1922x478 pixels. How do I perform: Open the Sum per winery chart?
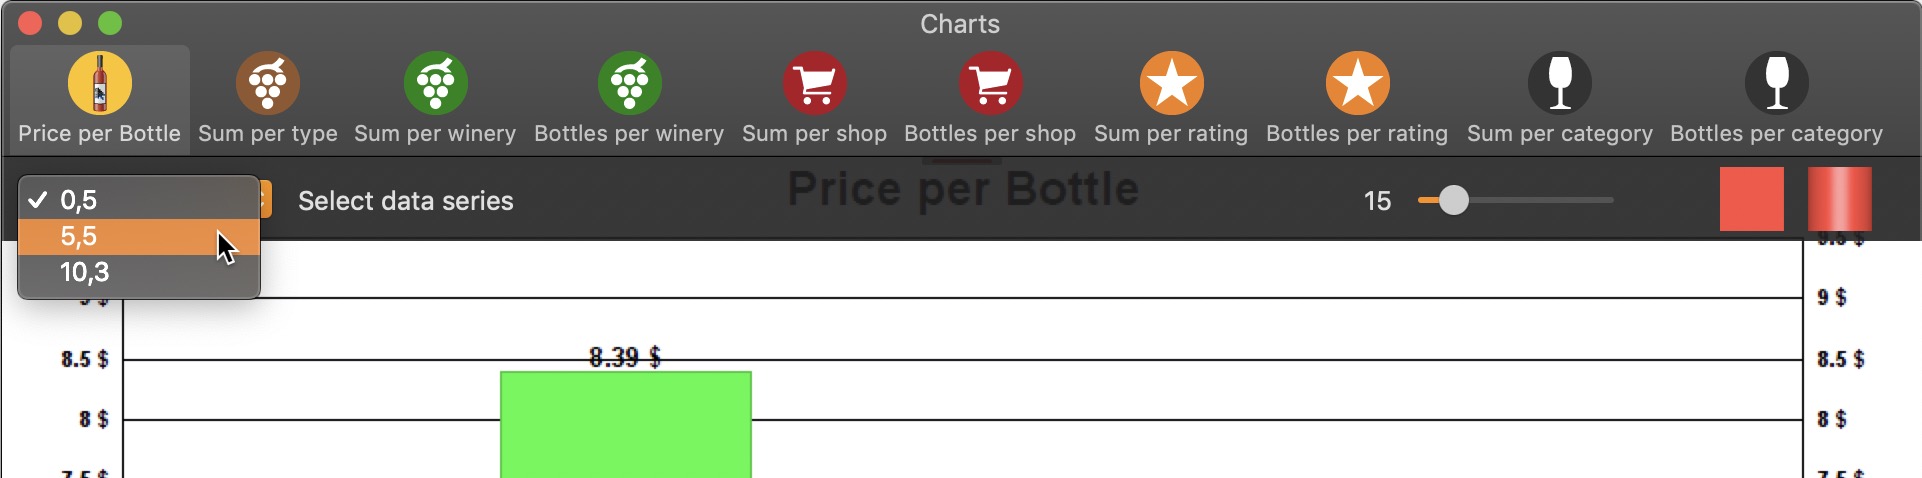point(435,98)
